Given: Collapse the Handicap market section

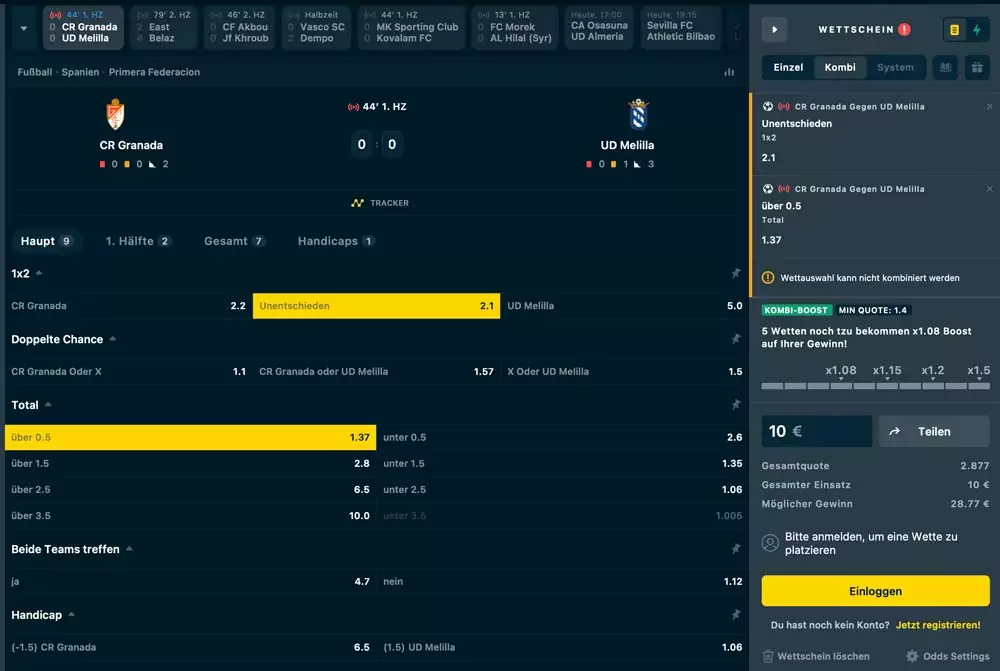Looking at the screenshot, I should 71,614.
